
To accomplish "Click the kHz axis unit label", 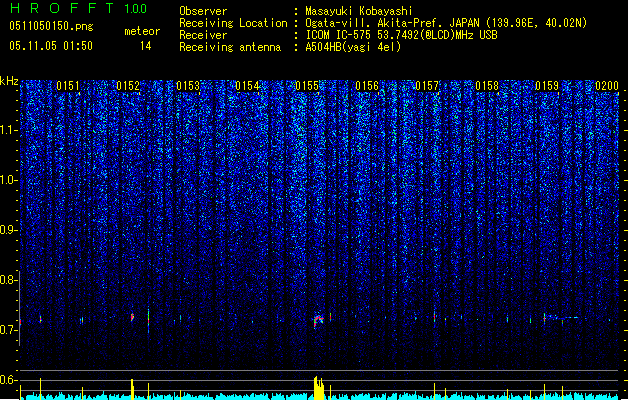I will pos(9,81).
